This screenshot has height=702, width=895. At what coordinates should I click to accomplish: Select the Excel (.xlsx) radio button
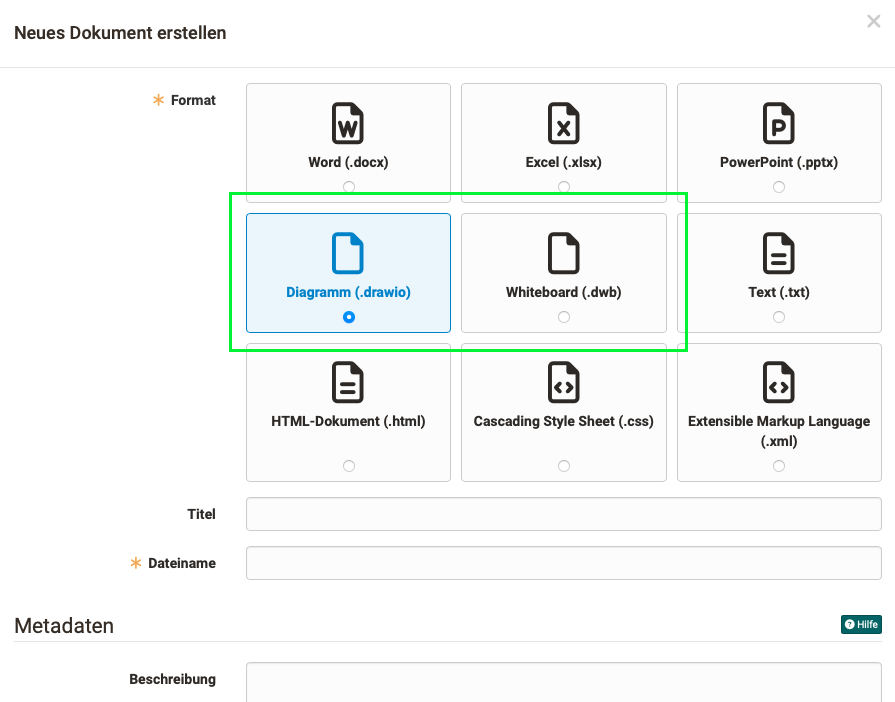(x=564, y=187)
